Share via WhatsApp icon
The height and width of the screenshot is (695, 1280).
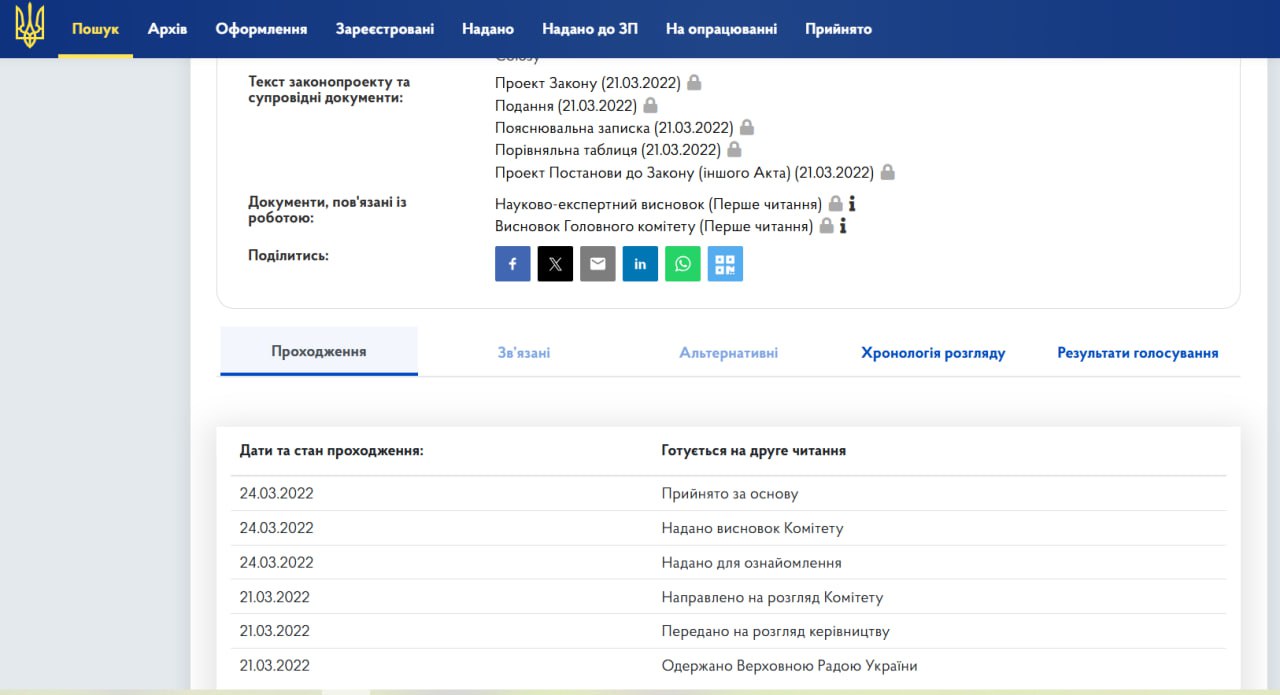(x=683, y=264)
